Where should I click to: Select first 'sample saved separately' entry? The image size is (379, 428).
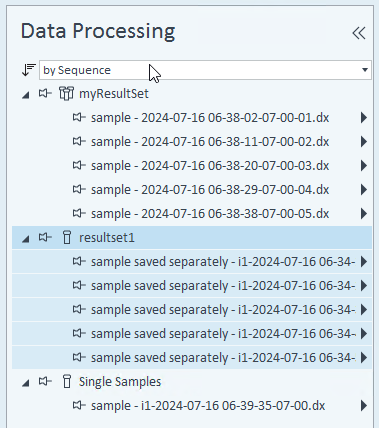point(223,262)
